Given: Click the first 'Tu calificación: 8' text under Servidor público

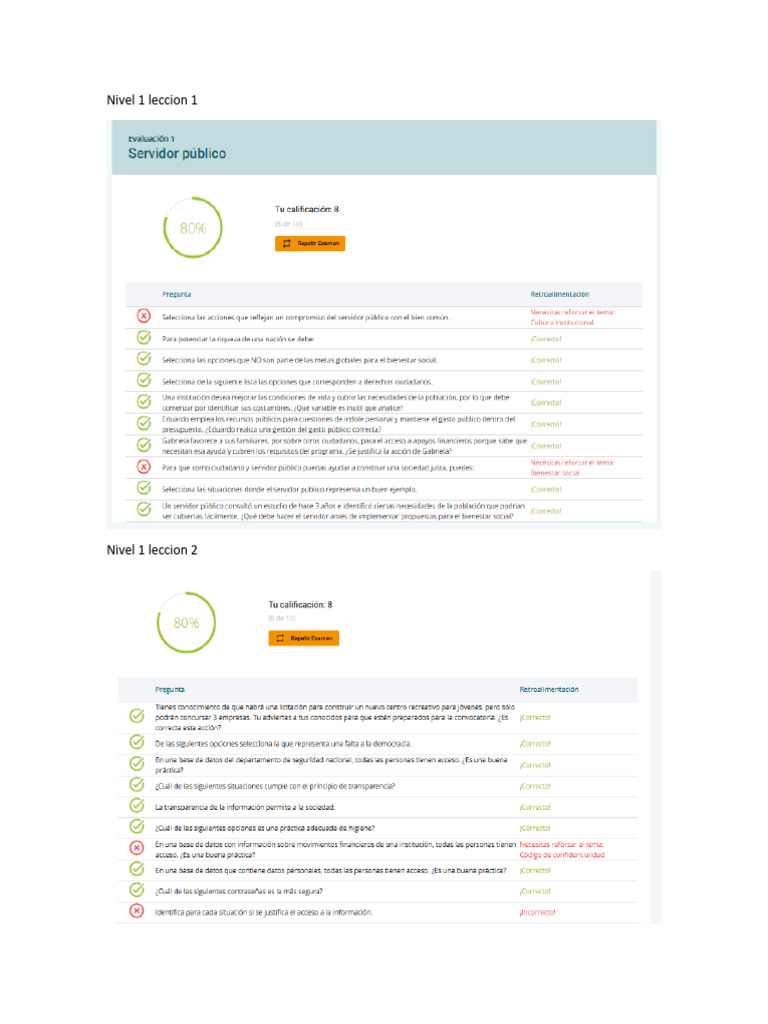Looking at the screenshot, I should pyautogui.click(x=306, y=209).
